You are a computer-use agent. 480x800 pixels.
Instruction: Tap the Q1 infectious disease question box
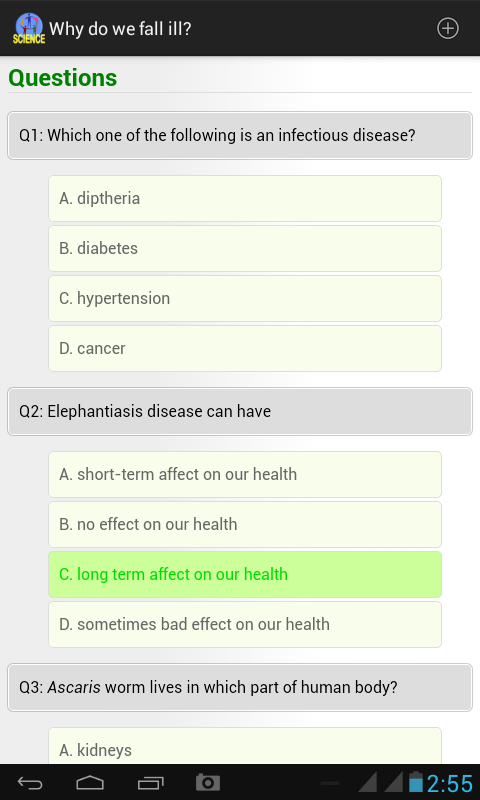click(240, 136)
